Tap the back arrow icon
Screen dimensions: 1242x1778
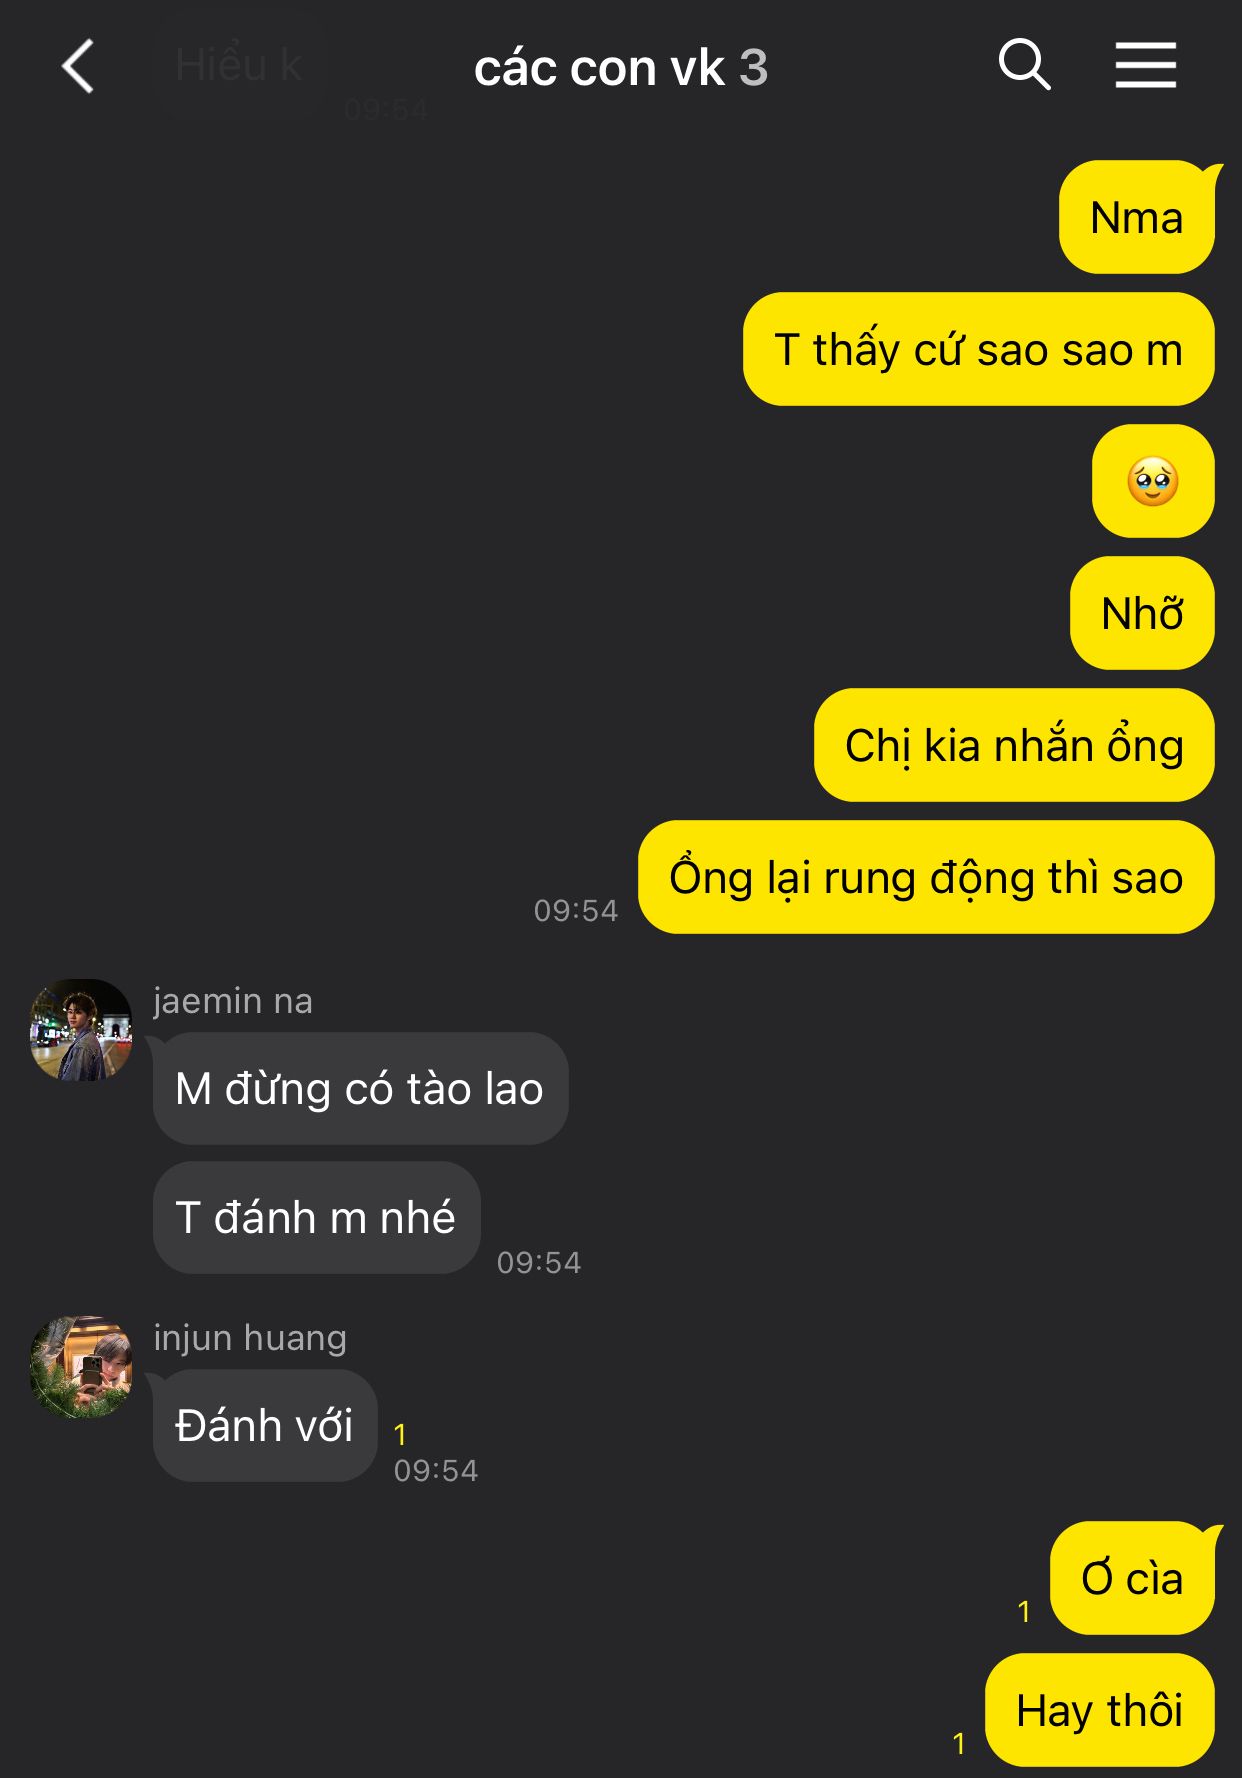click(x=78, y=66)
